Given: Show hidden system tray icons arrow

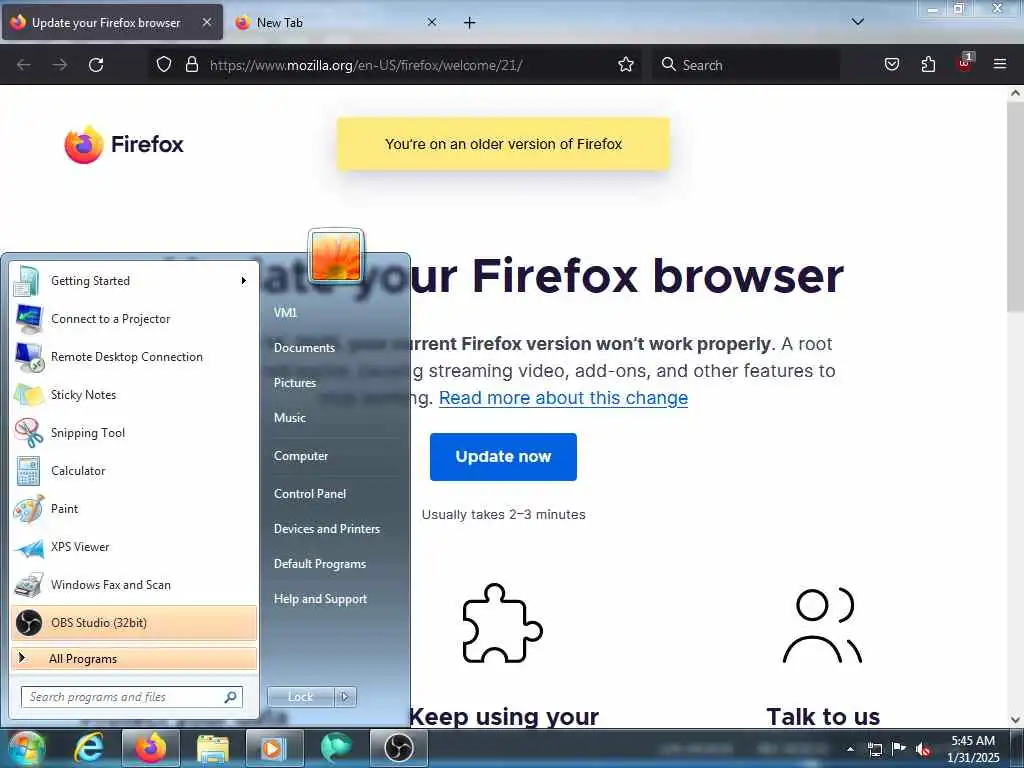Looking at the screenshot, I should coord(850,749).
